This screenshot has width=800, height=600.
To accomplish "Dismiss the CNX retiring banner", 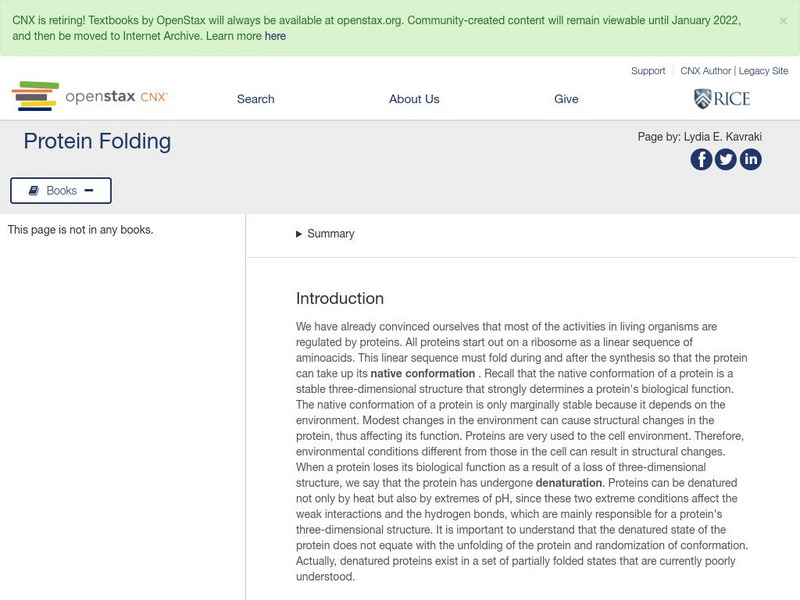I will pyautogui.click(x=783, y=20).
